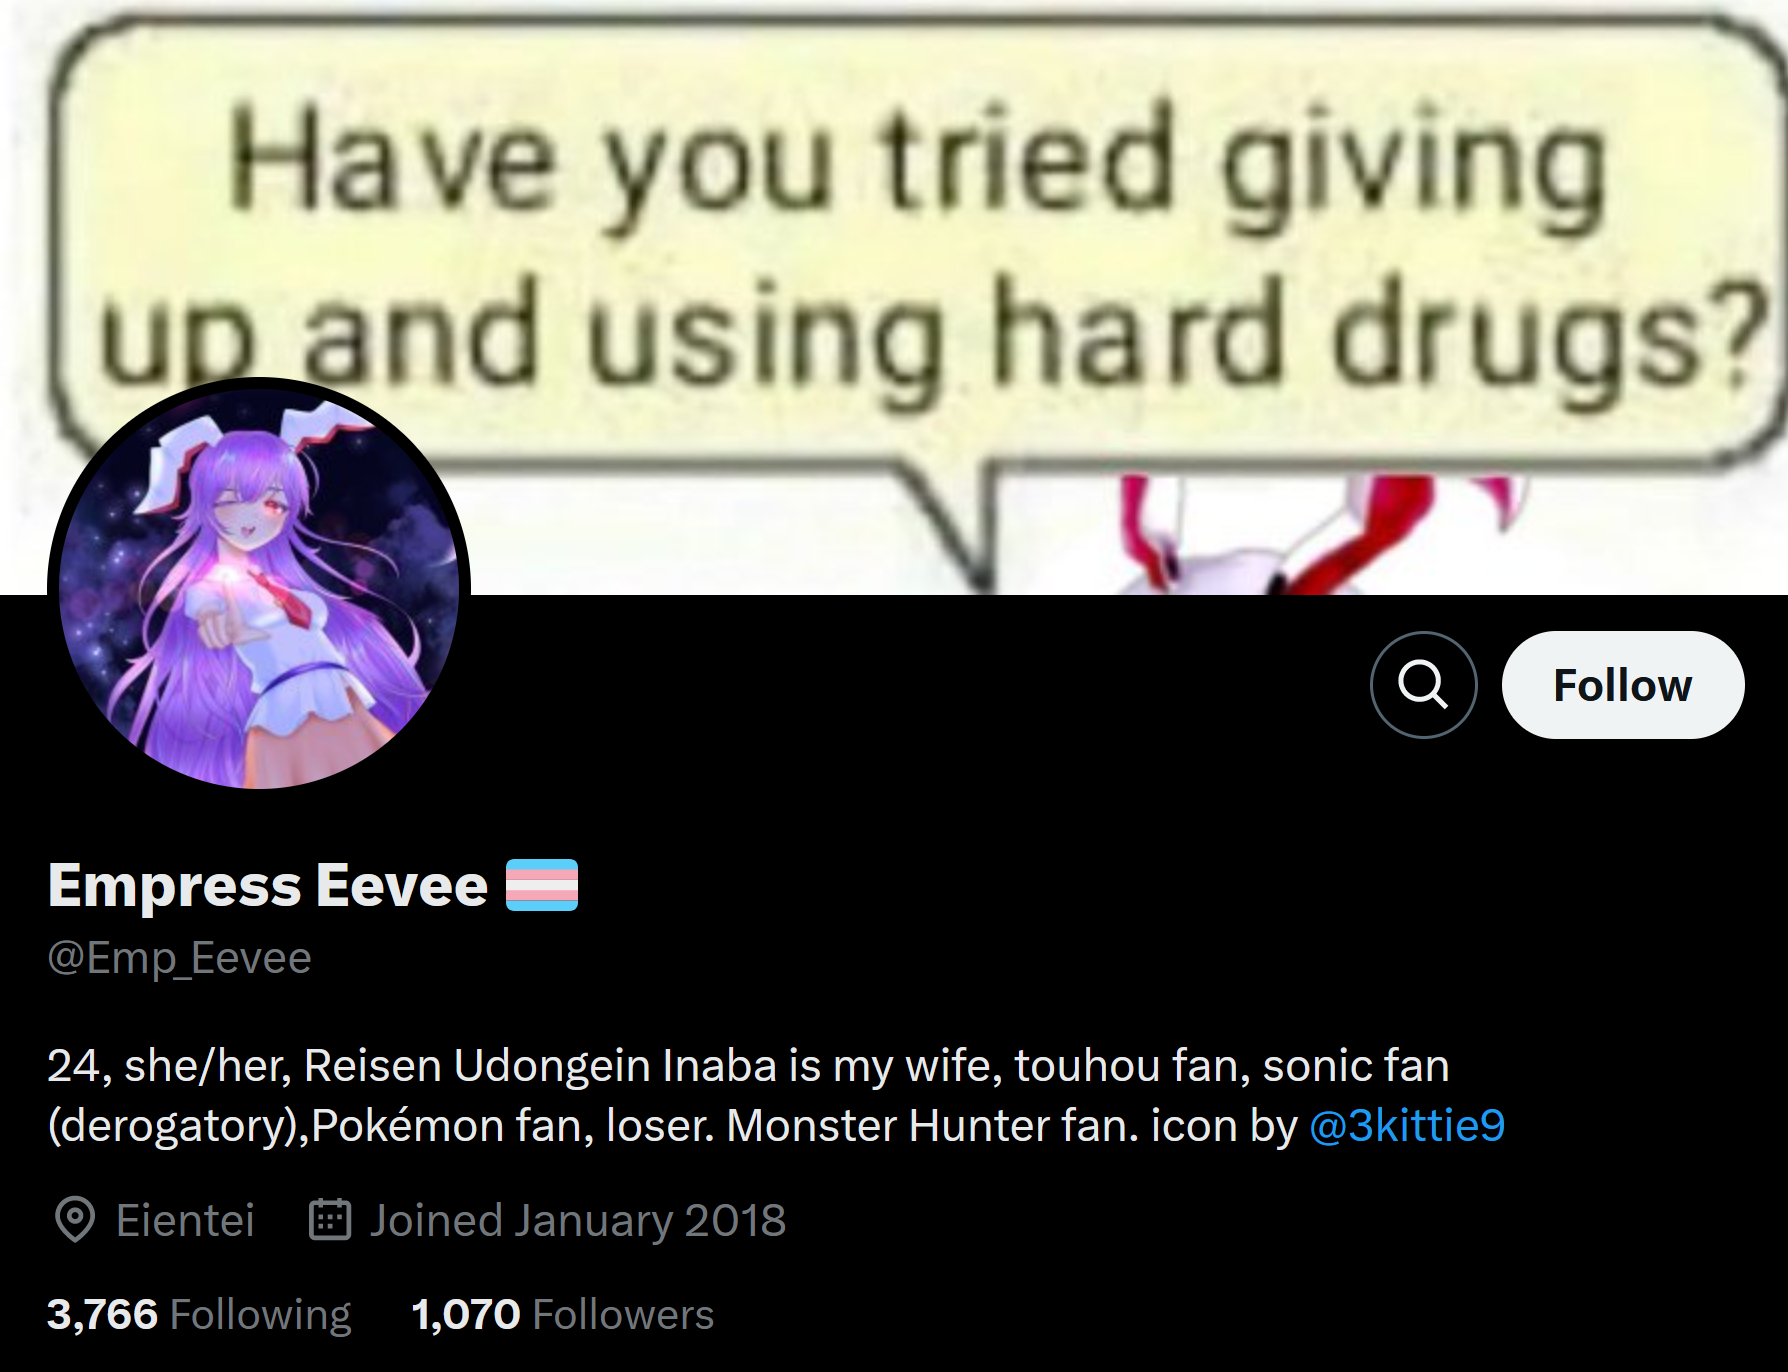Click the Joined January 2018 text

[578, 1220]
